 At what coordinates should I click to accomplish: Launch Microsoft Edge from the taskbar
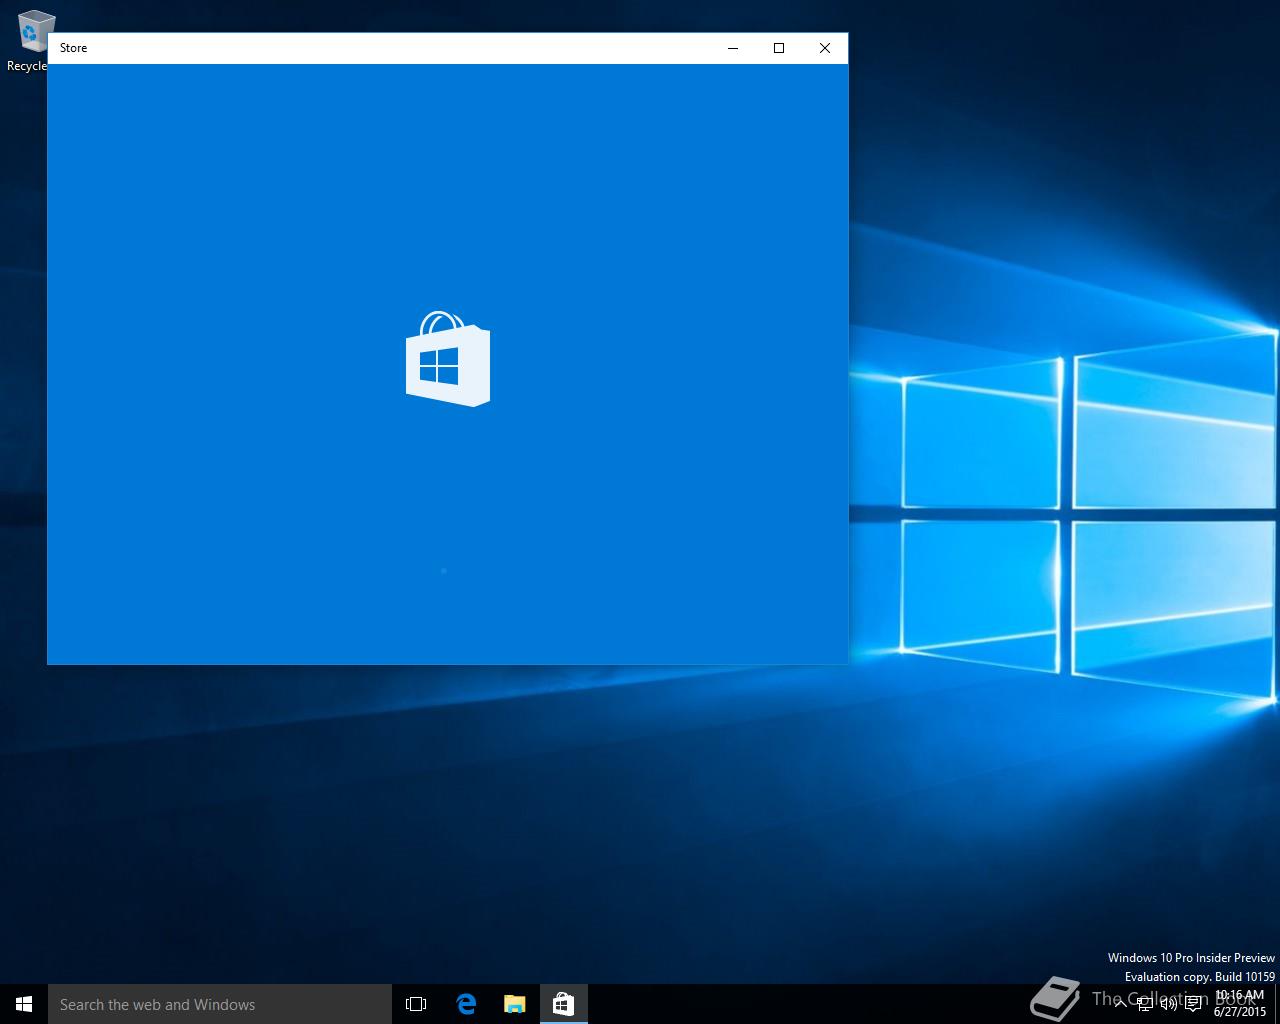466,1004
